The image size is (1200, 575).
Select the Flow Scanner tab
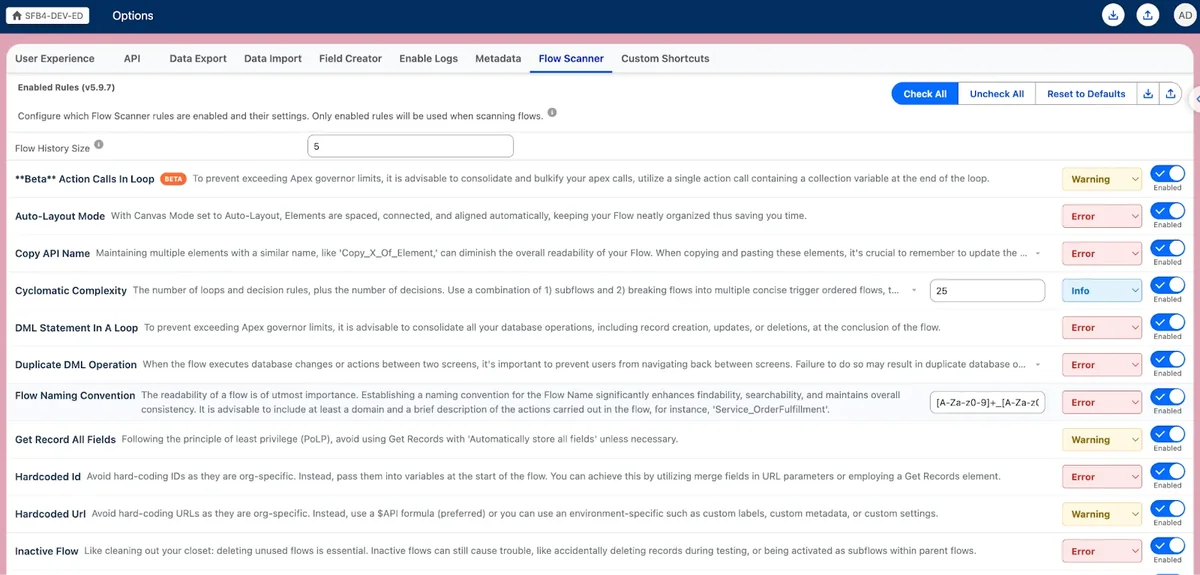pyautogui.click(x=571, y=58)
